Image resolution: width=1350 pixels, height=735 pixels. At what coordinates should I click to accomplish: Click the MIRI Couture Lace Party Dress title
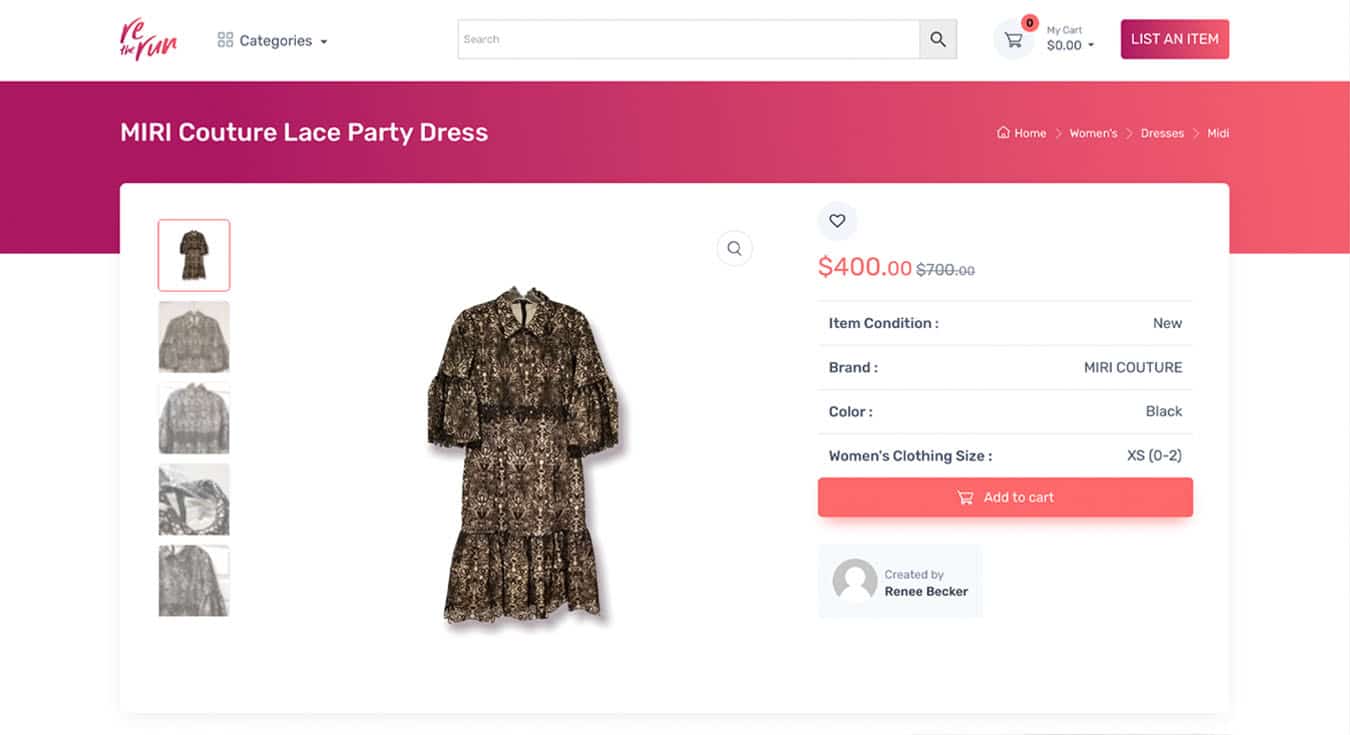[304, 132]
